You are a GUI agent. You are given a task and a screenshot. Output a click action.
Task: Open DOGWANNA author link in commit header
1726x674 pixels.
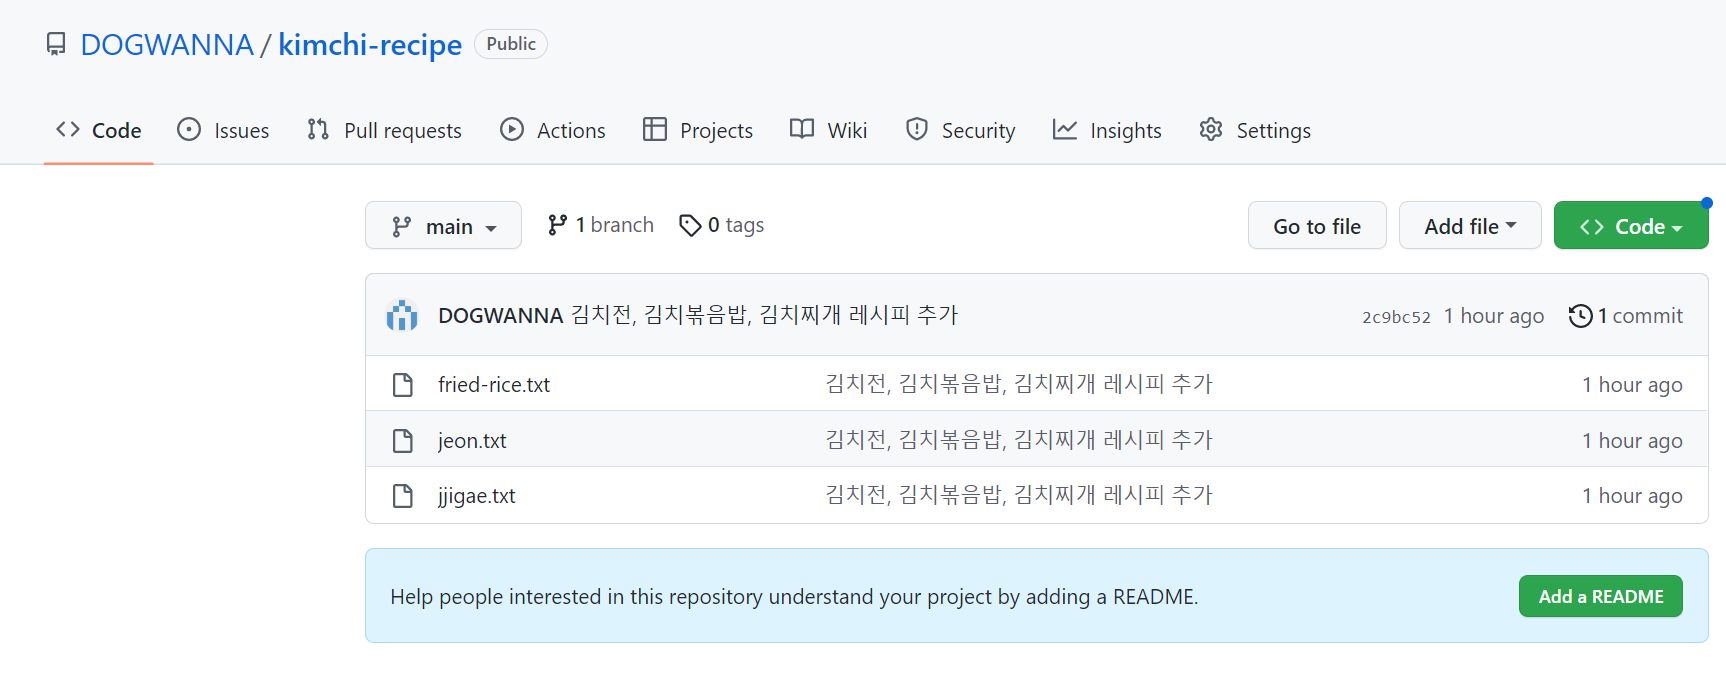click(501, 315)
